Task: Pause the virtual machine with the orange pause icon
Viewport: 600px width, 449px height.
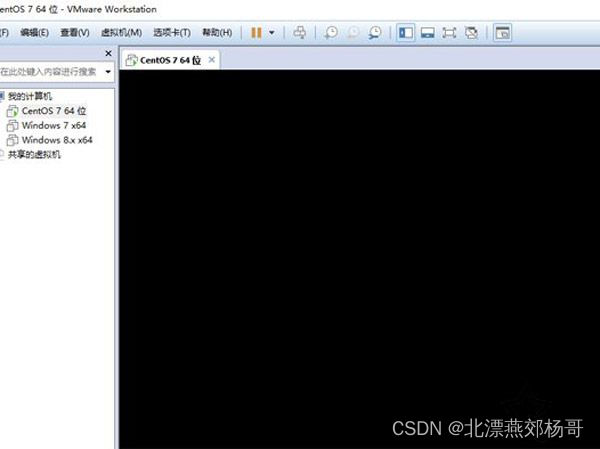Action: 256,33
